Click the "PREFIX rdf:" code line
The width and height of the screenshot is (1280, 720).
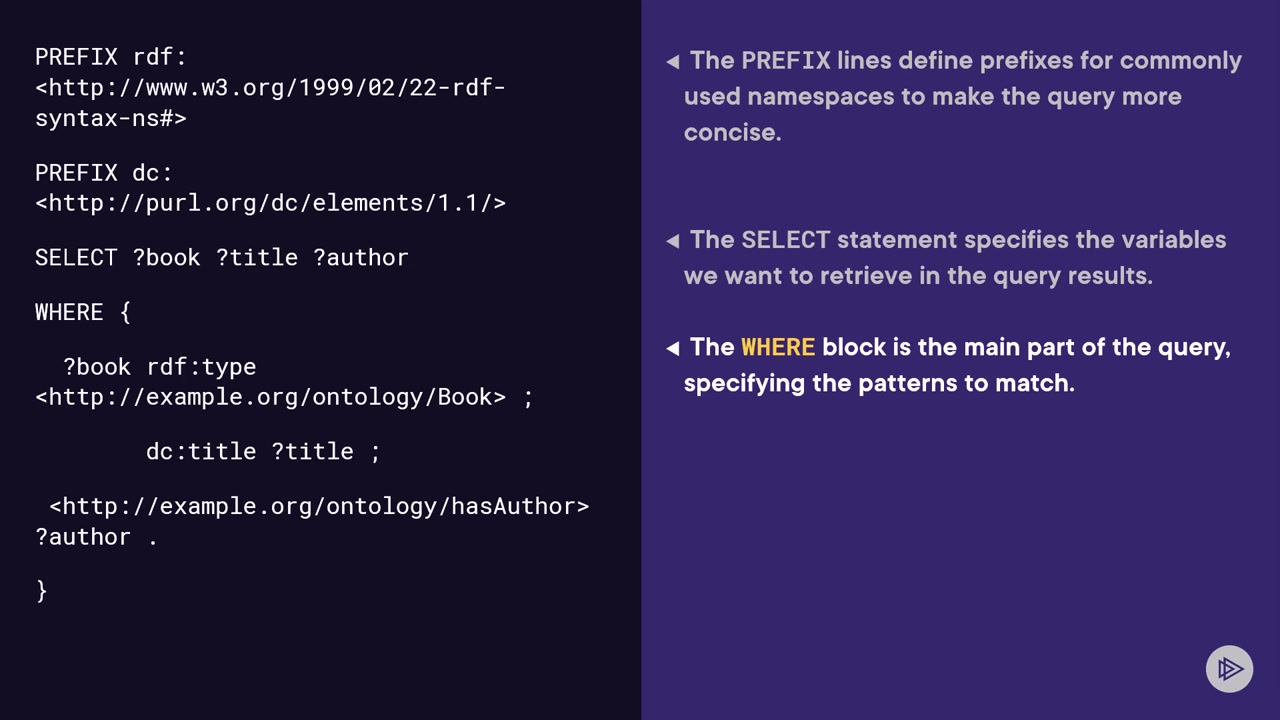coord(111,57)
